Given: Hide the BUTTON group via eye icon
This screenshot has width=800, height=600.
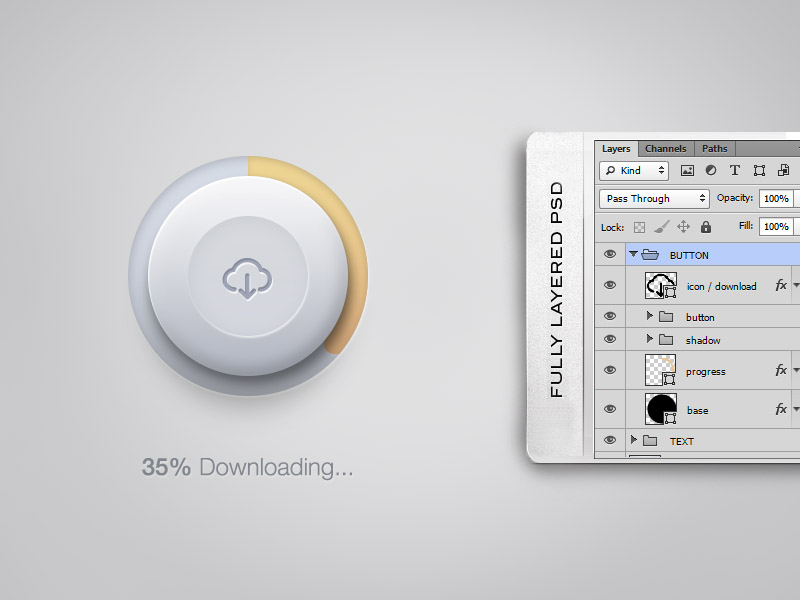Looking at the screenshot, I should coord(610,254).
